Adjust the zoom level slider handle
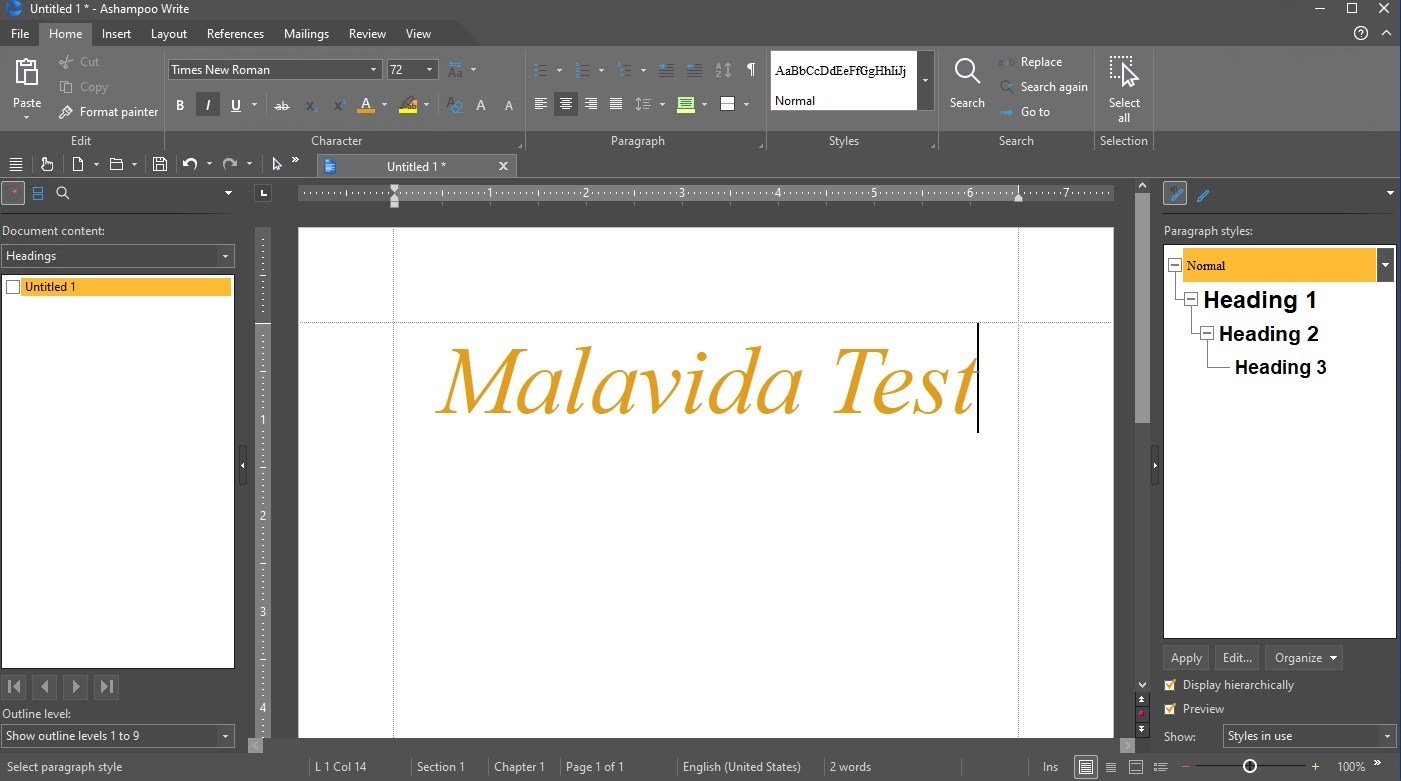This screenshot has height=781, width=1401. click(x=1250, y=767)
